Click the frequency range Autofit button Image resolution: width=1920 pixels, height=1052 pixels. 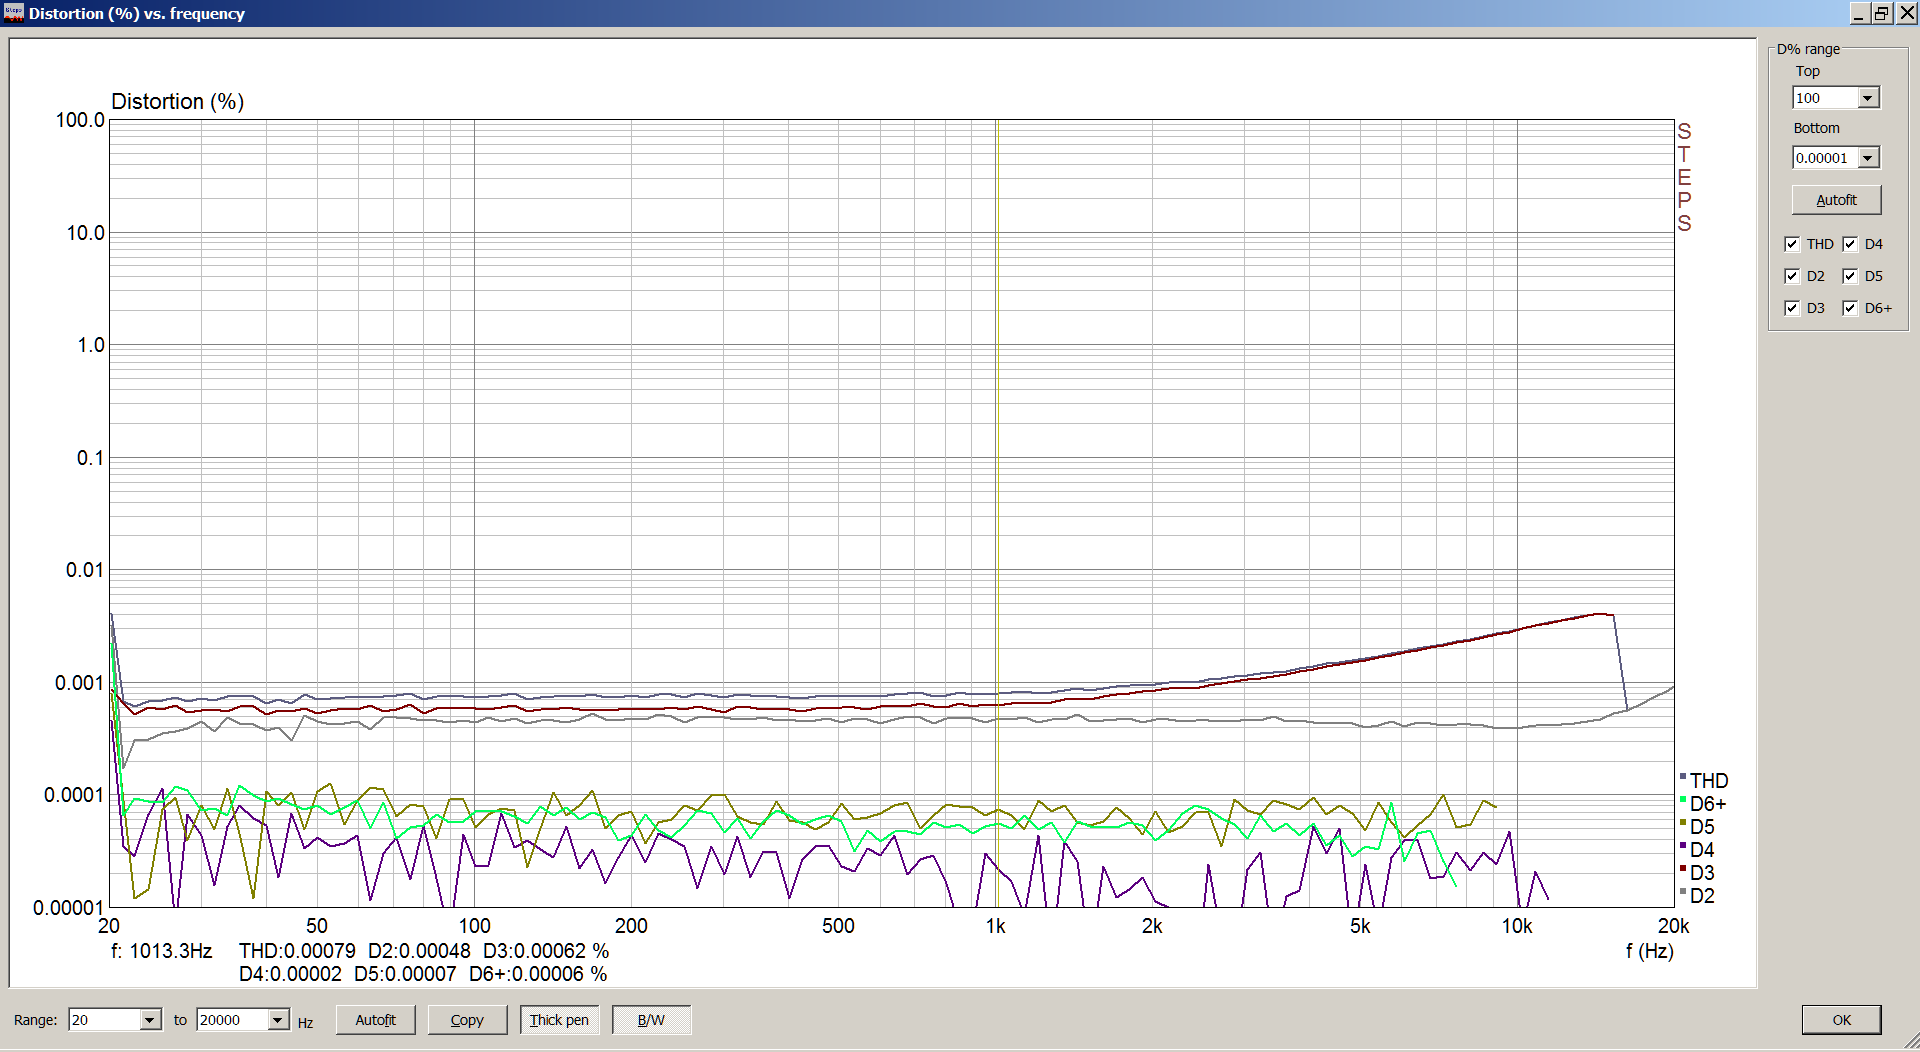[x=375, y=1020]
